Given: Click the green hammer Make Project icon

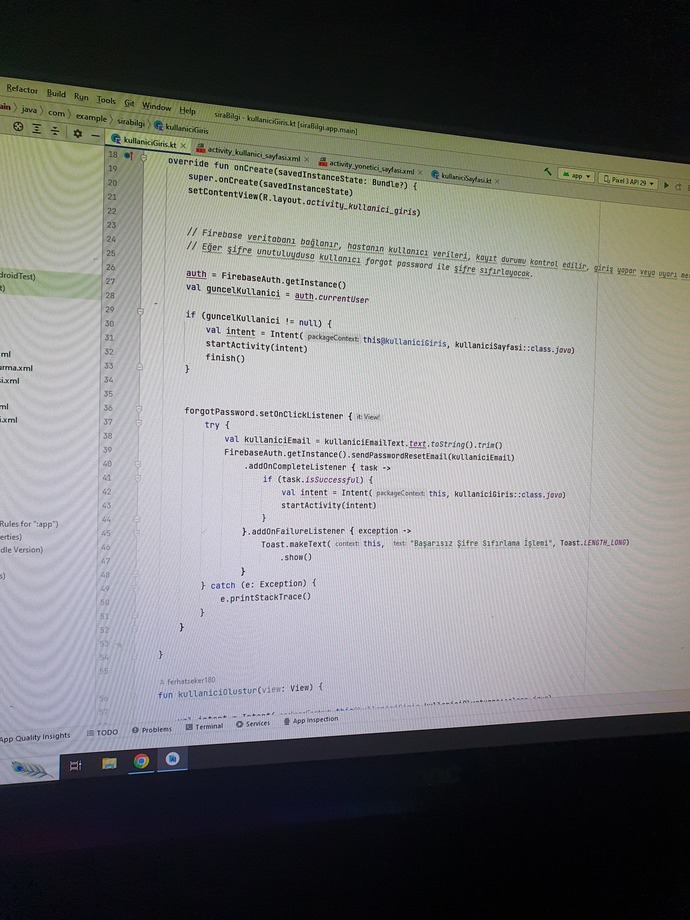Looking at the screenshot, I should (547, 171).
